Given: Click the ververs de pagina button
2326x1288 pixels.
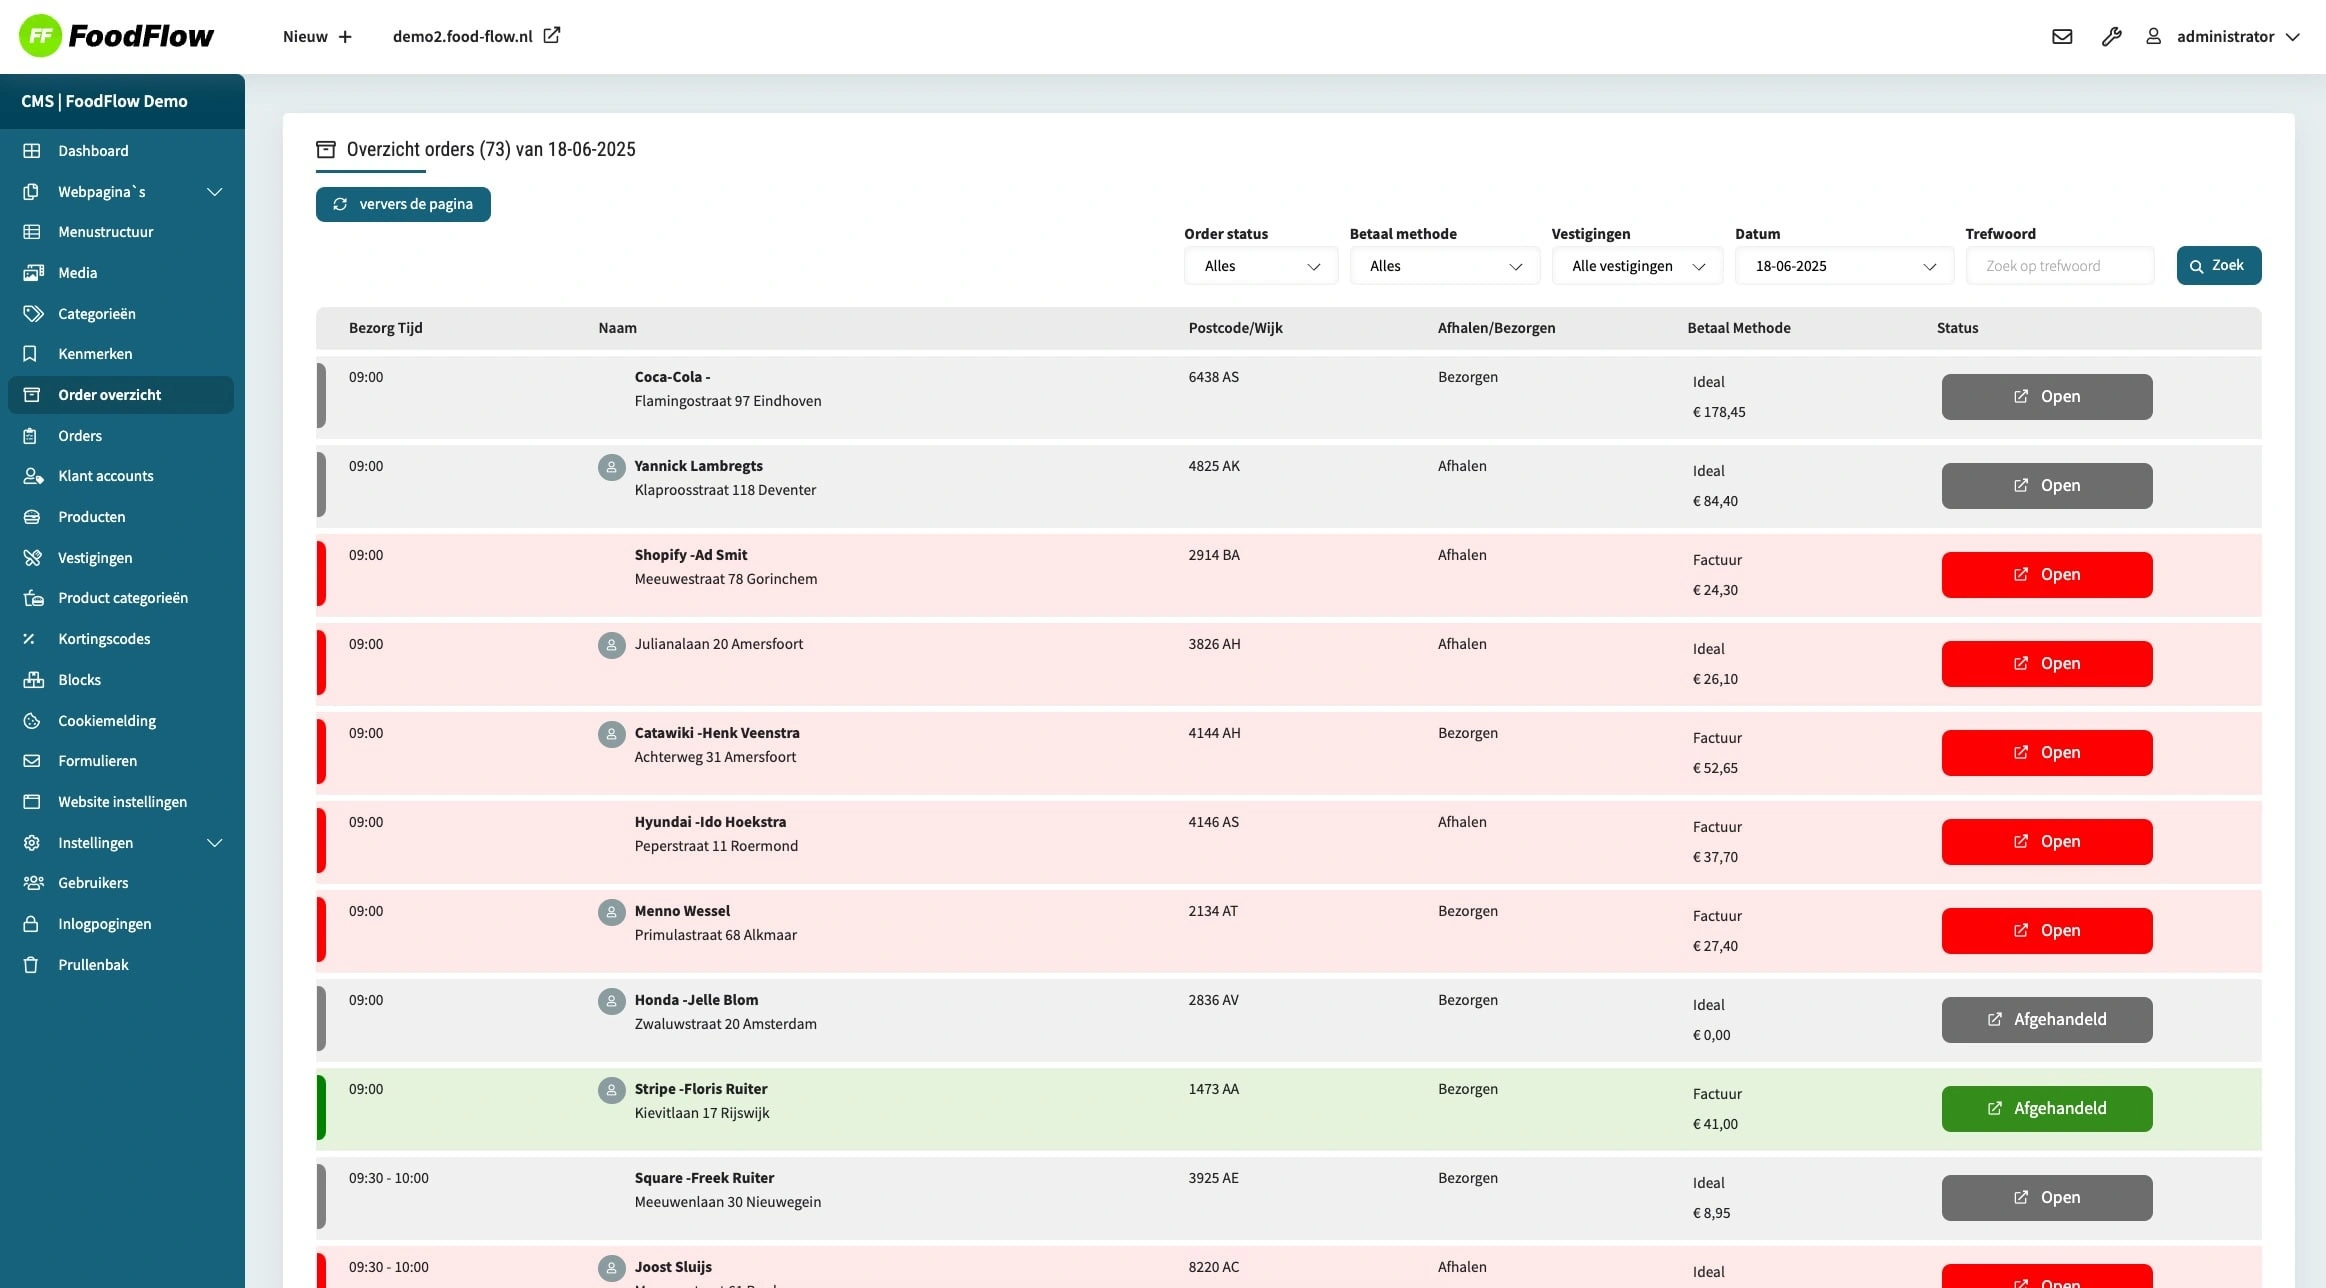Looking at the screenshot, I should click(x=403, y=204).
